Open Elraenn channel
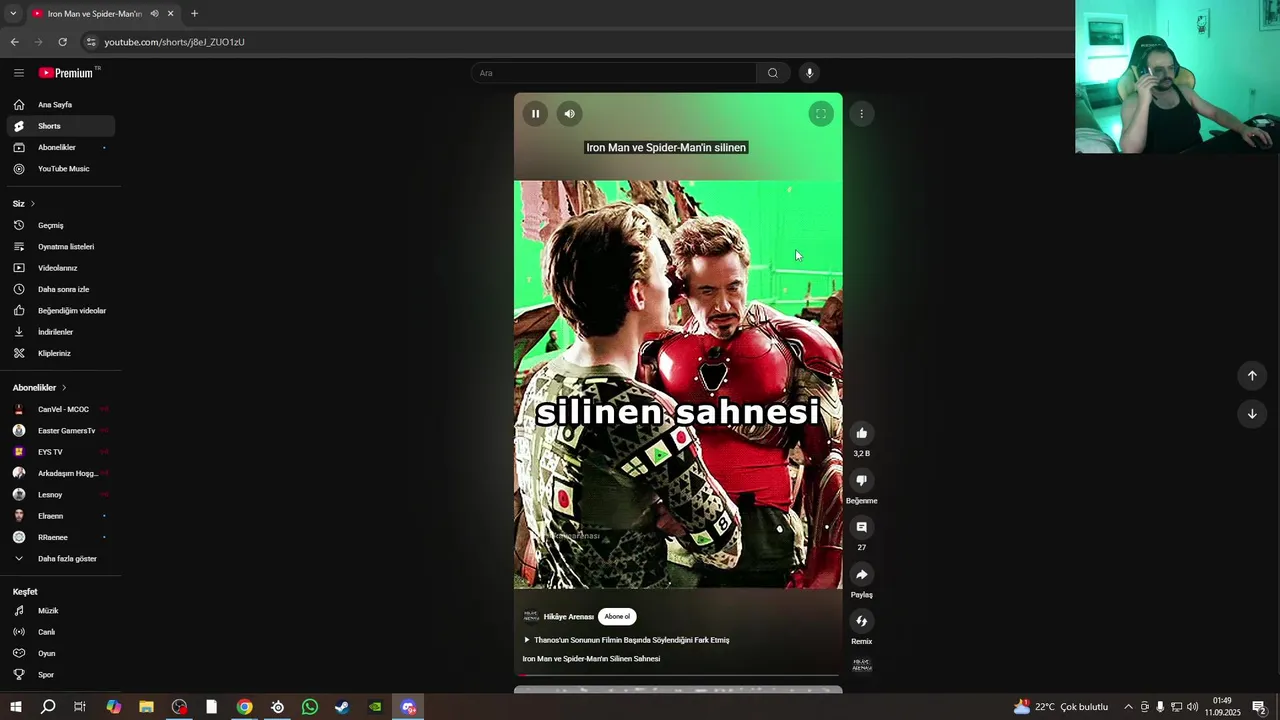This screenshot has width=1280, height=720. pos(60,516)
